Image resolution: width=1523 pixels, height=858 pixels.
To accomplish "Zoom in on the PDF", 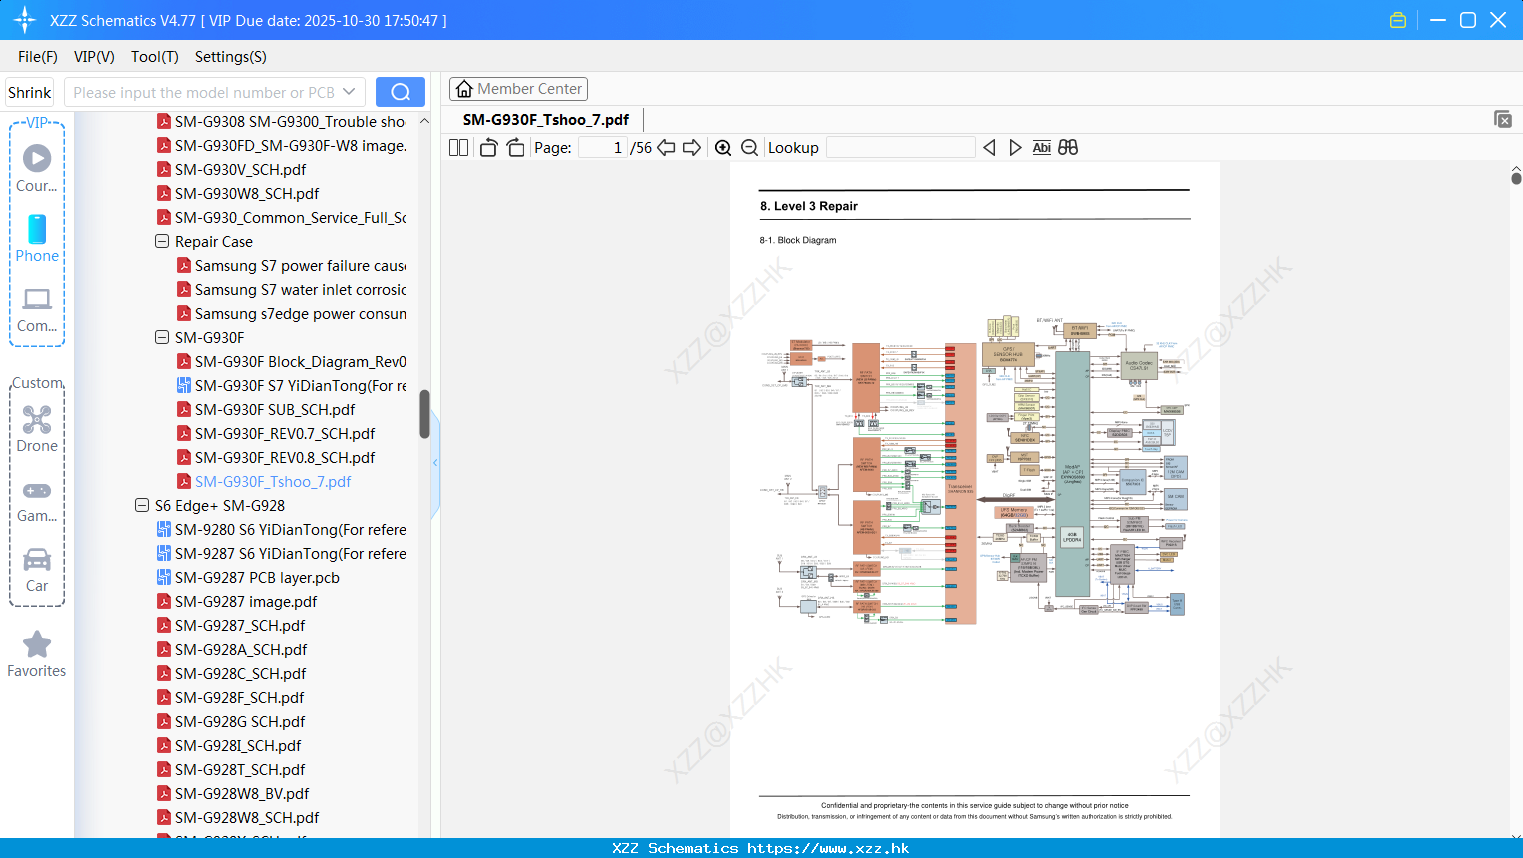I will (723, 148).
